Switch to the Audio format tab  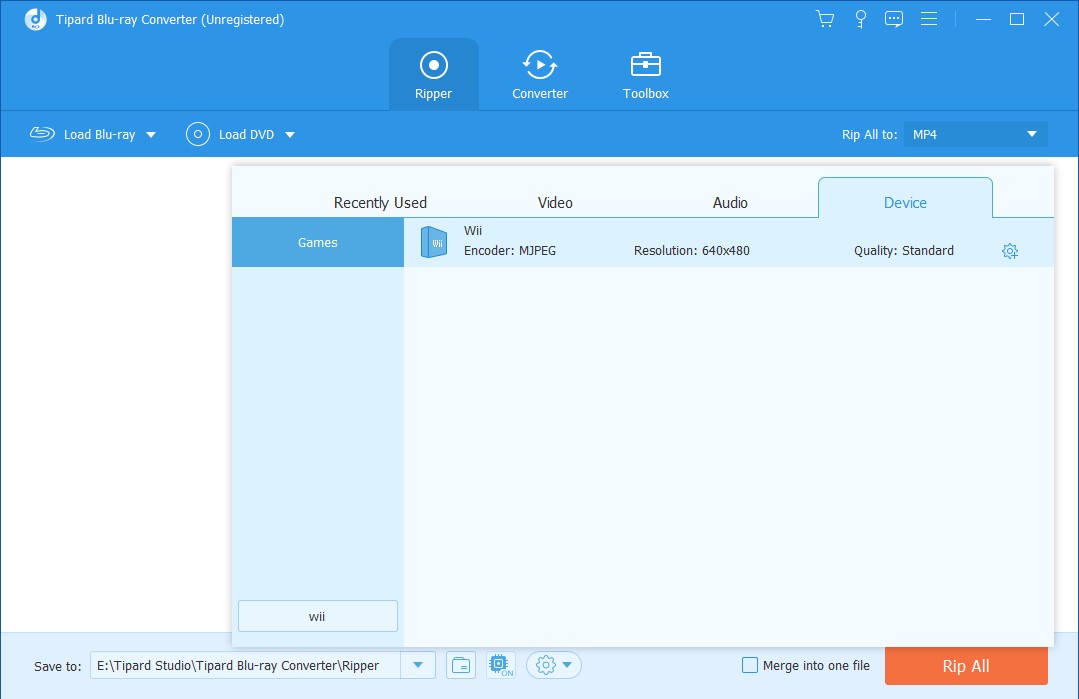coord(730,202)
